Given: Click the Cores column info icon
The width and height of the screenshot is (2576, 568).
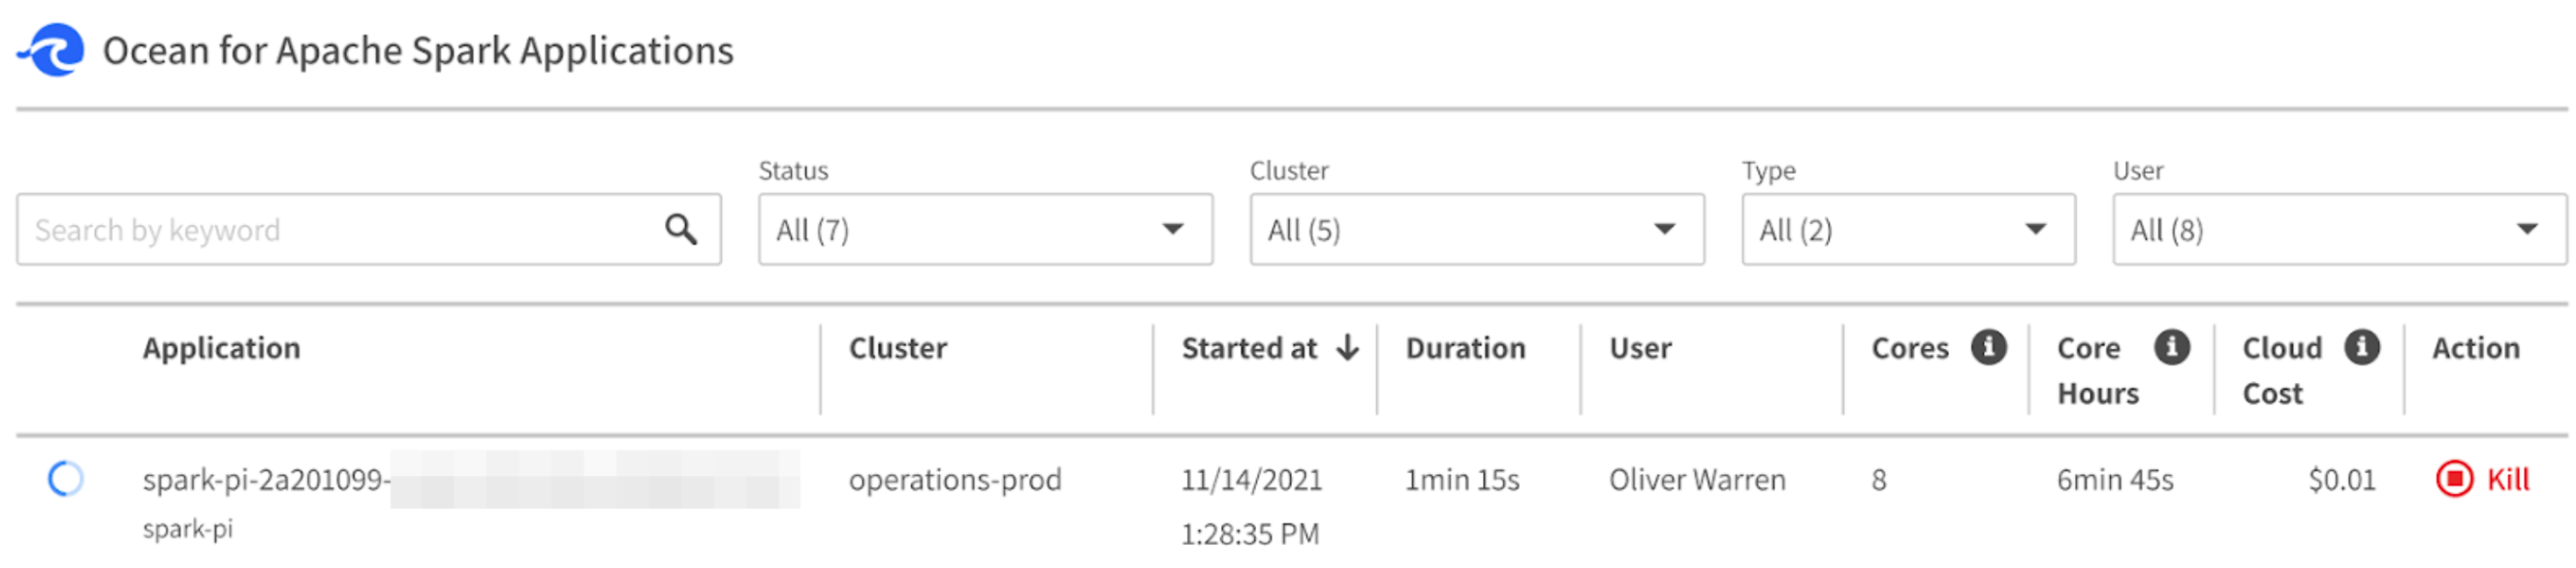Looking at the screenshot, I should pyautogui.click(x=1988, y=347).
